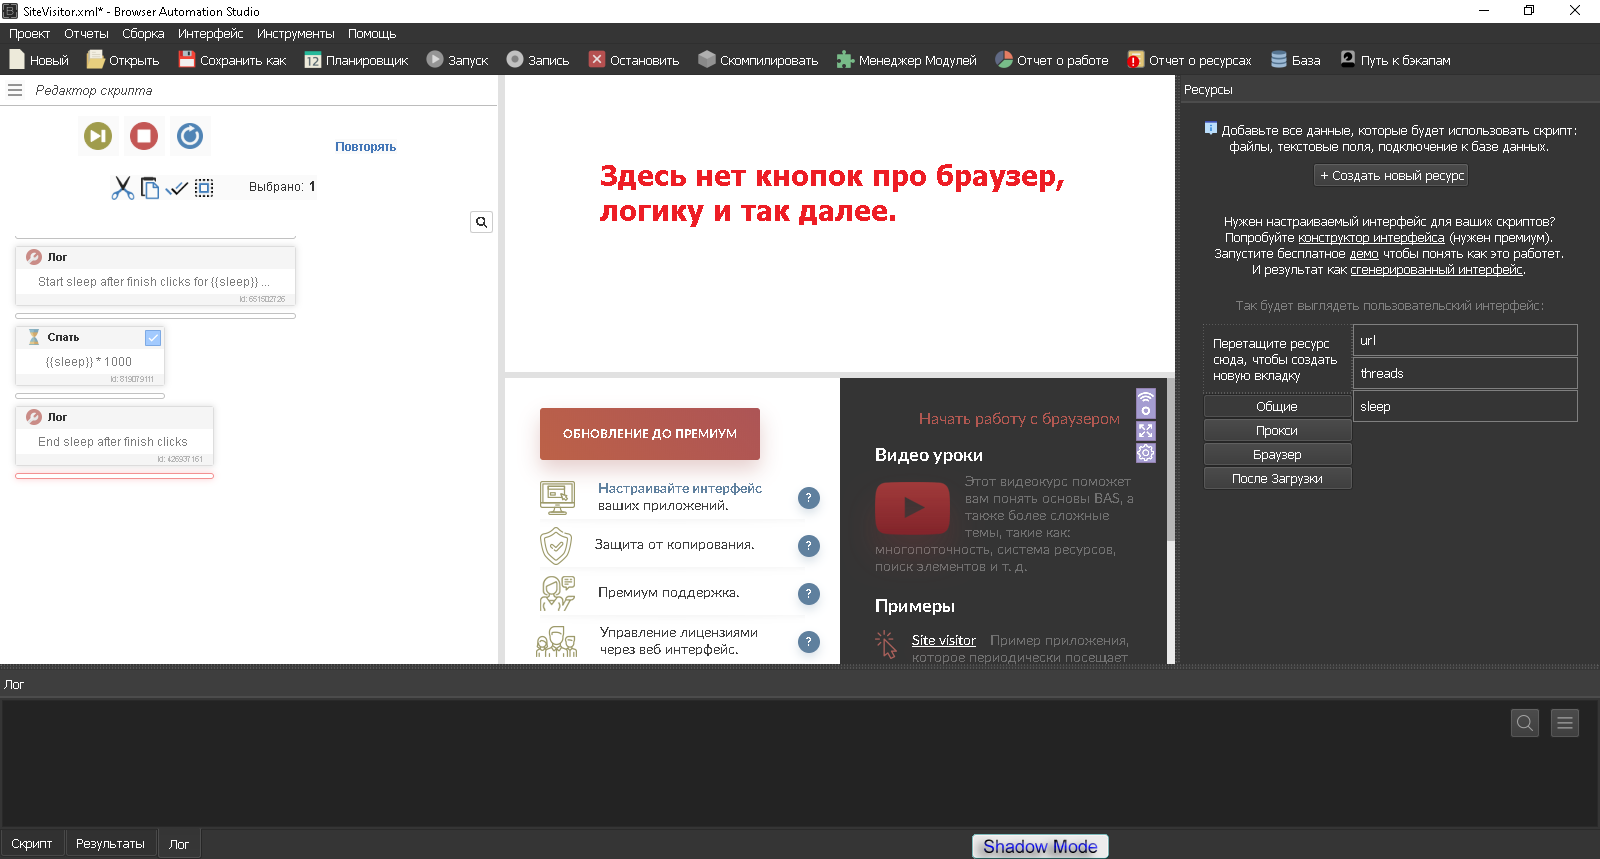This screenshot has width=1600, height=859.
Task: Search the log with magnifier icon
Action: click(x=1525, y=723)
